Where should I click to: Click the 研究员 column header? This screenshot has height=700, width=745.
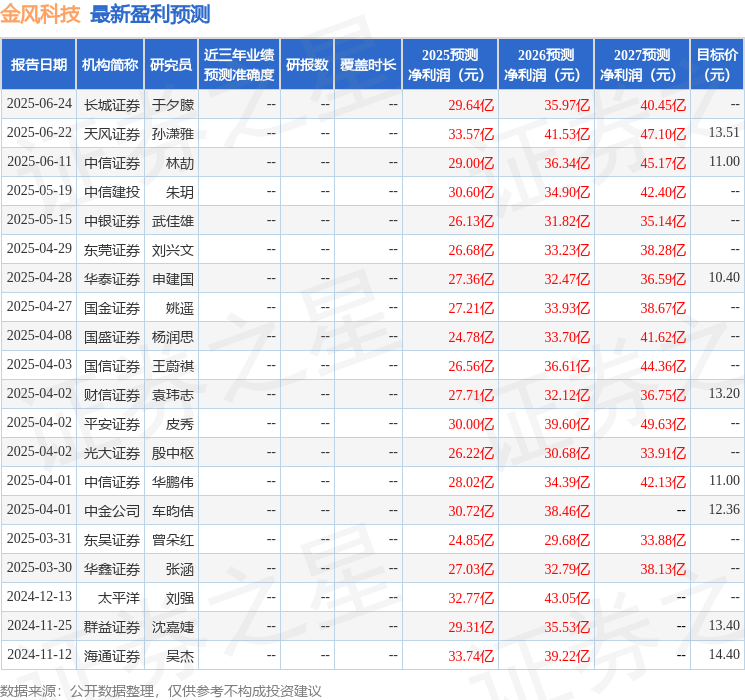tap(171, 65)
